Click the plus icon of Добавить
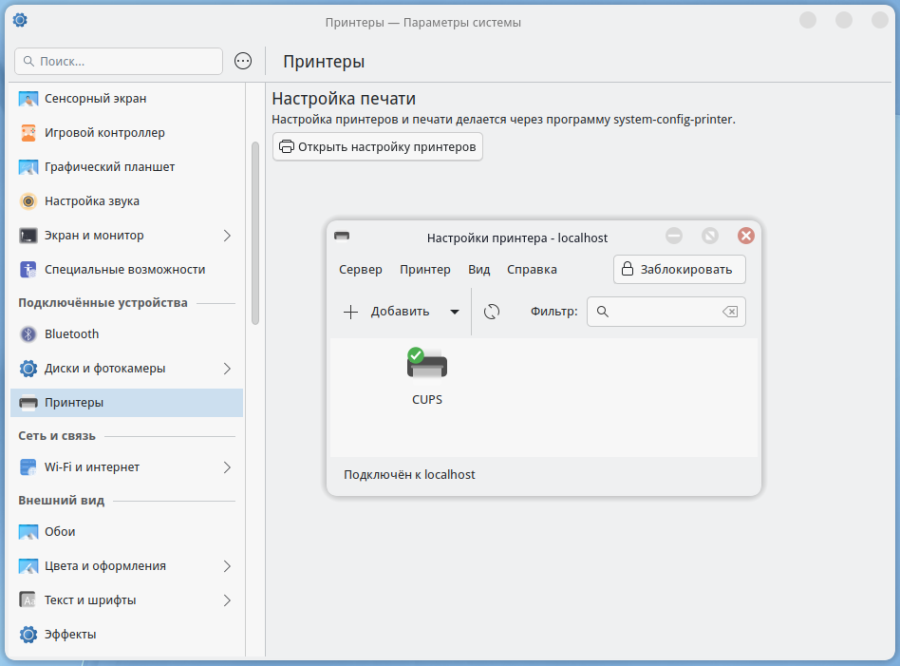Screen dimensions: 900x666 coord(351,312)
